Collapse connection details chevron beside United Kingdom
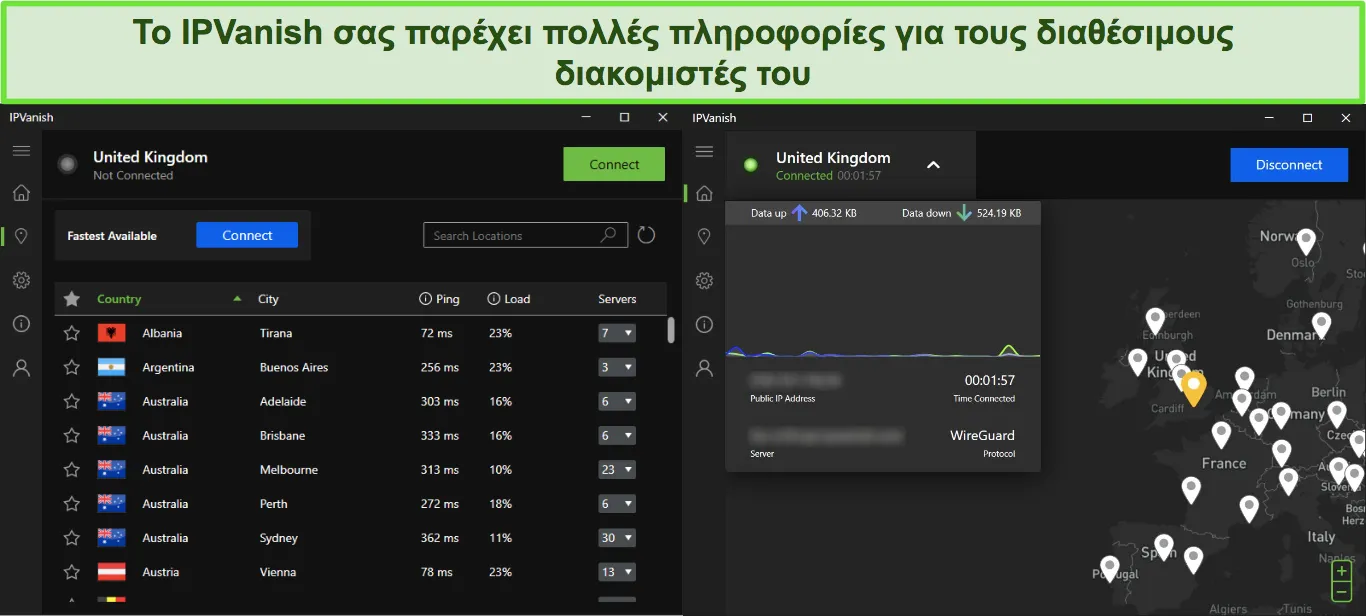Image resolution: width=1366 pixels, height=616 pixels. 933,165
